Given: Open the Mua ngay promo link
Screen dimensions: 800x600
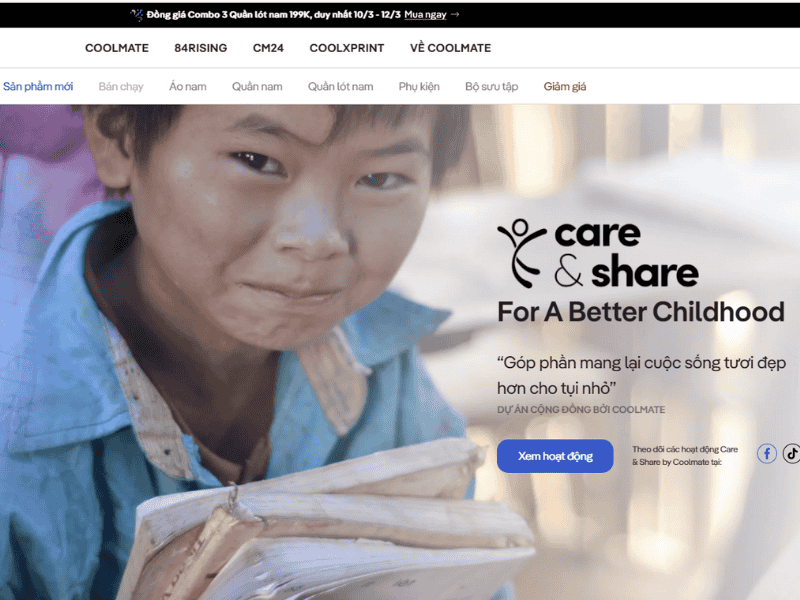Looking at the screenshot, I should click(425, 15).
